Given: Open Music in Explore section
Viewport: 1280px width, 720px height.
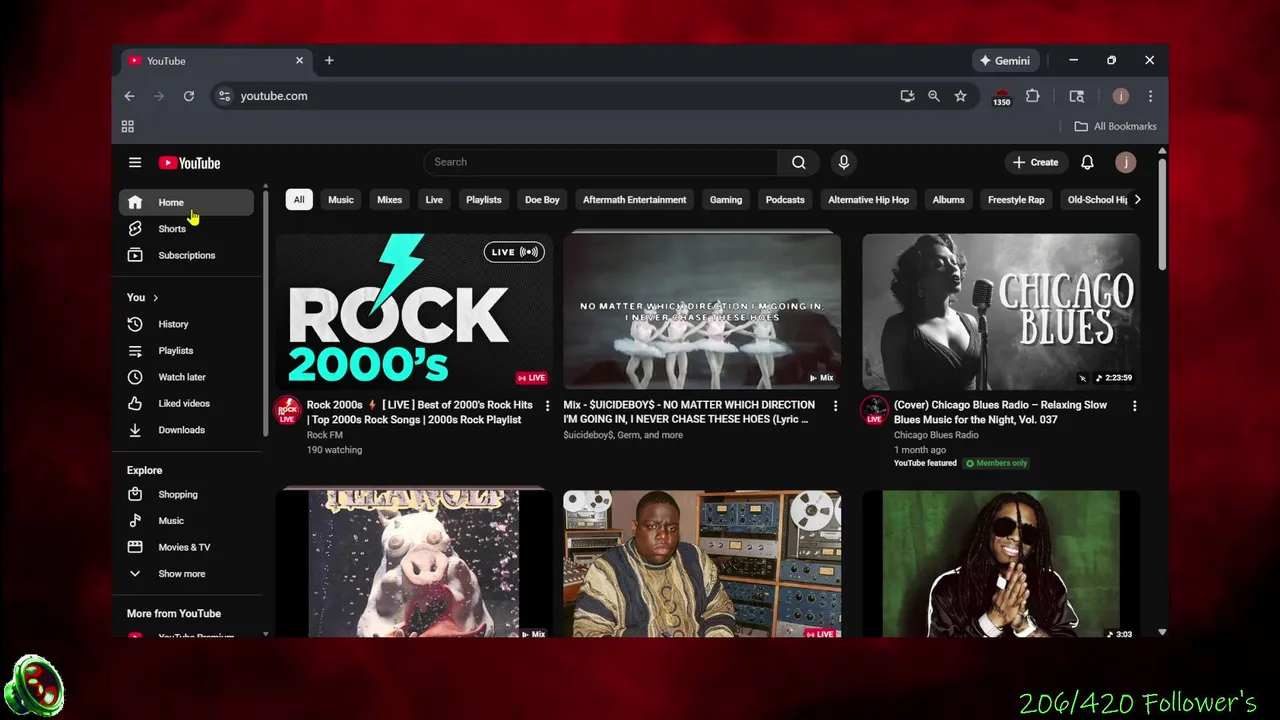Looking at the screenshot, I should [186, 521].
